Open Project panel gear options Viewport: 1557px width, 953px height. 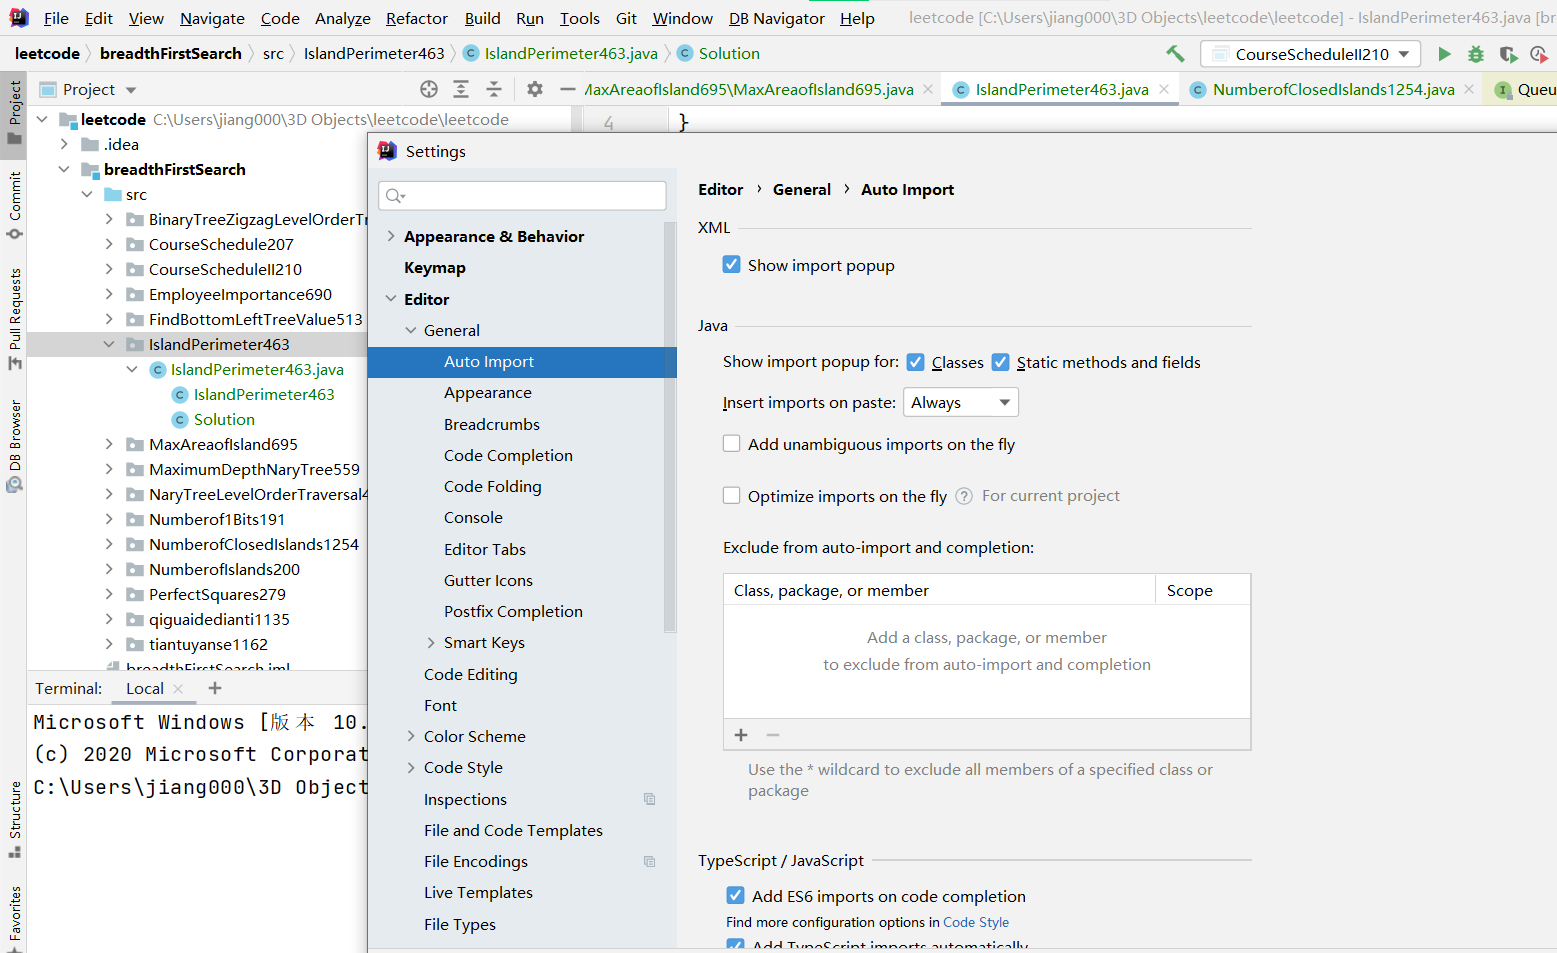pos(535,89)
